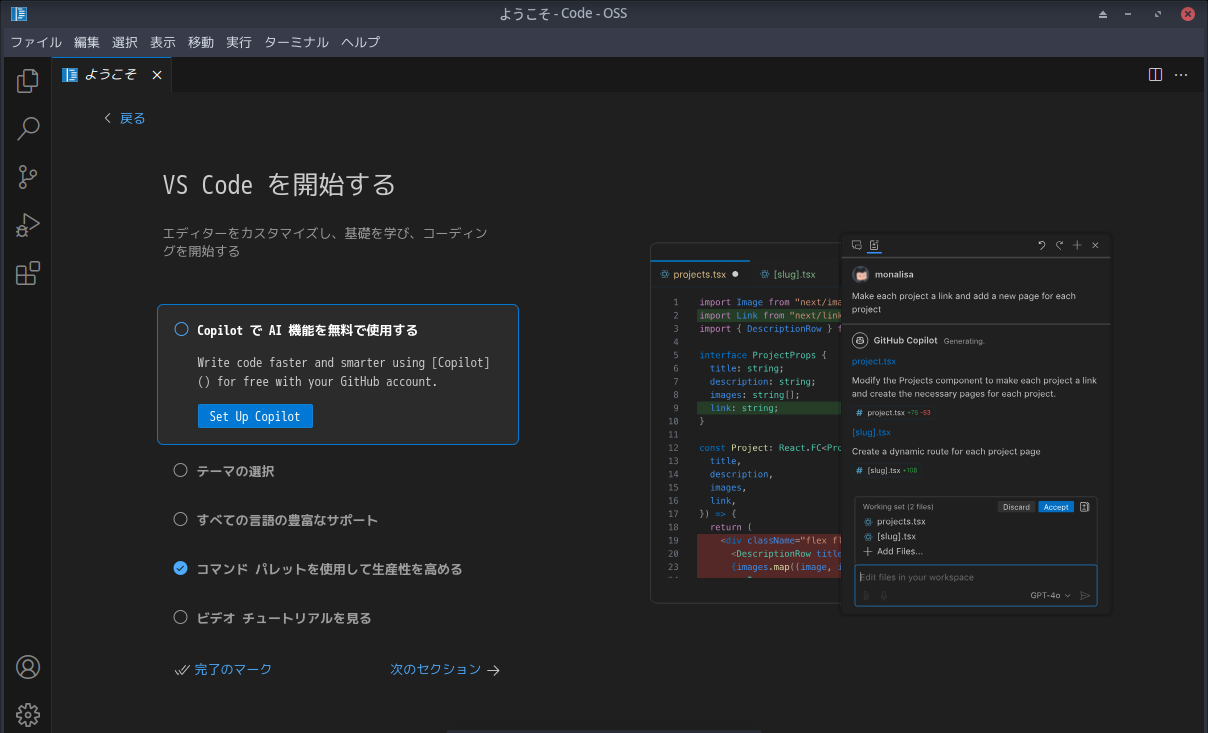
Task: Split the editor with the layout icon
Action: [x=1156, y=74]
